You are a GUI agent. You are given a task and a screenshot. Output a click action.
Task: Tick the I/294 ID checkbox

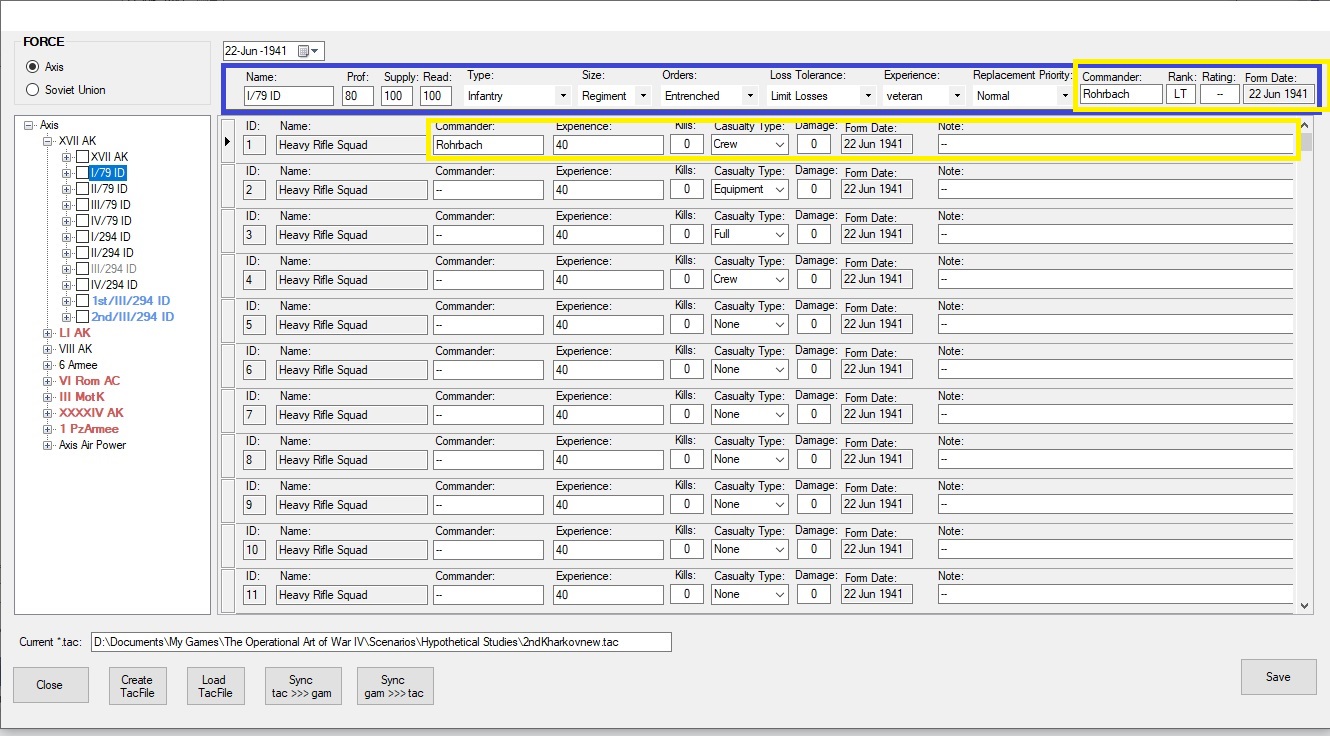click(x=83, y=237)
